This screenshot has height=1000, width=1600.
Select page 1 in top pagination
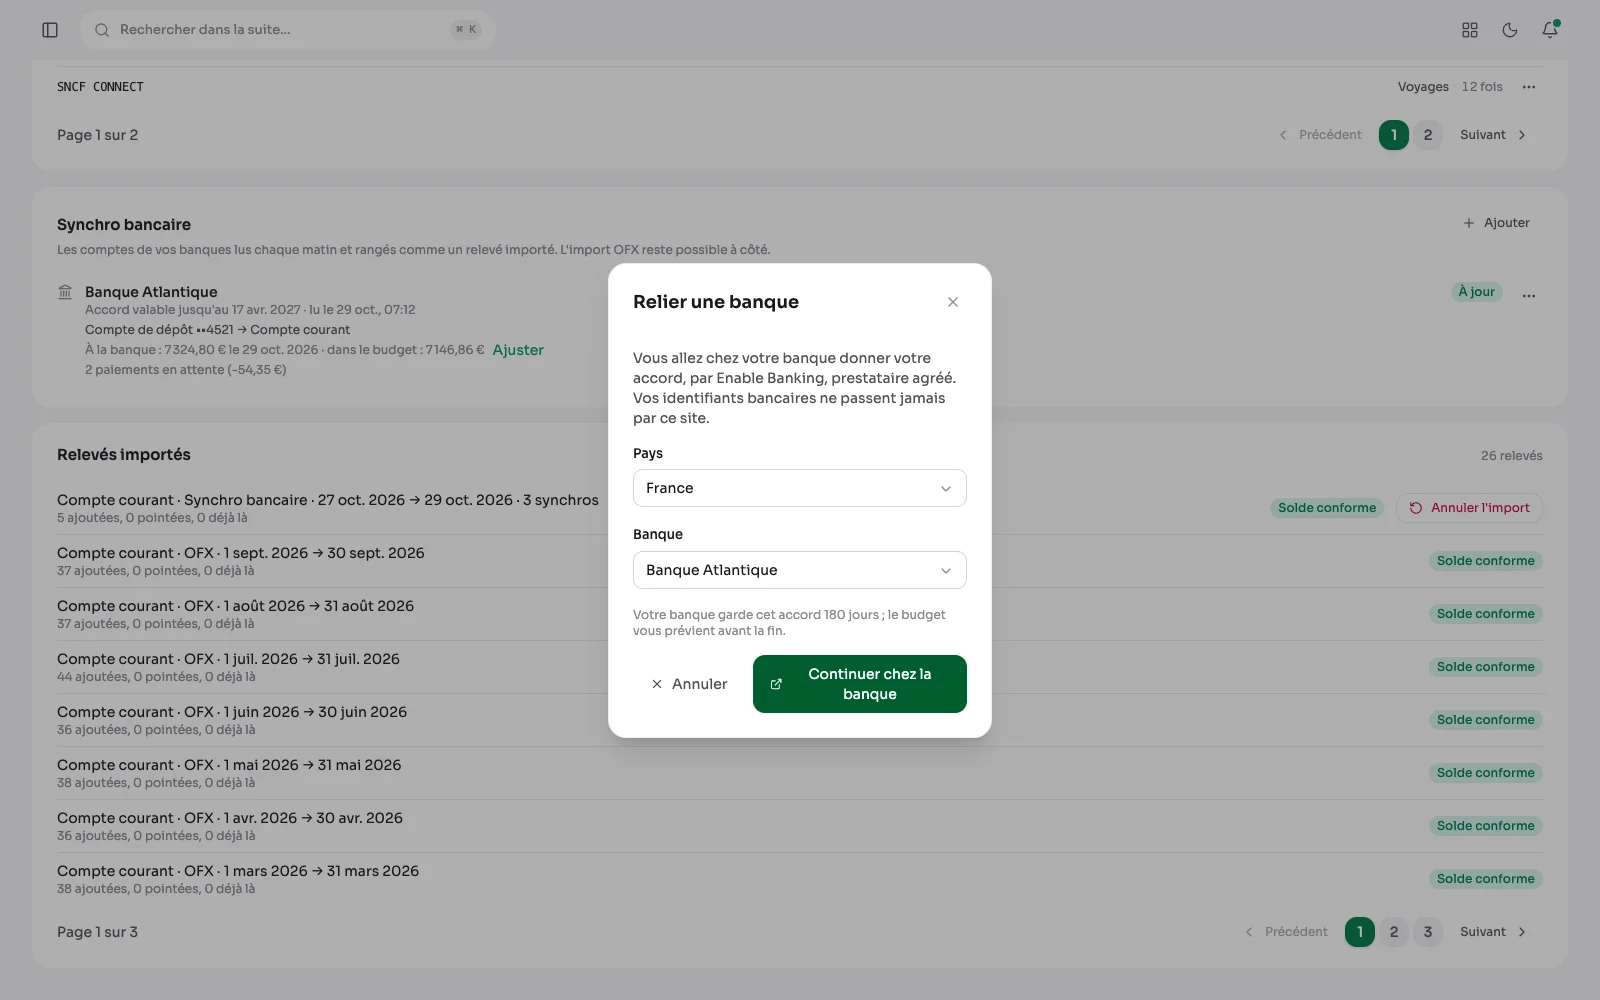pyautogui.click(x=1394, y=135)
